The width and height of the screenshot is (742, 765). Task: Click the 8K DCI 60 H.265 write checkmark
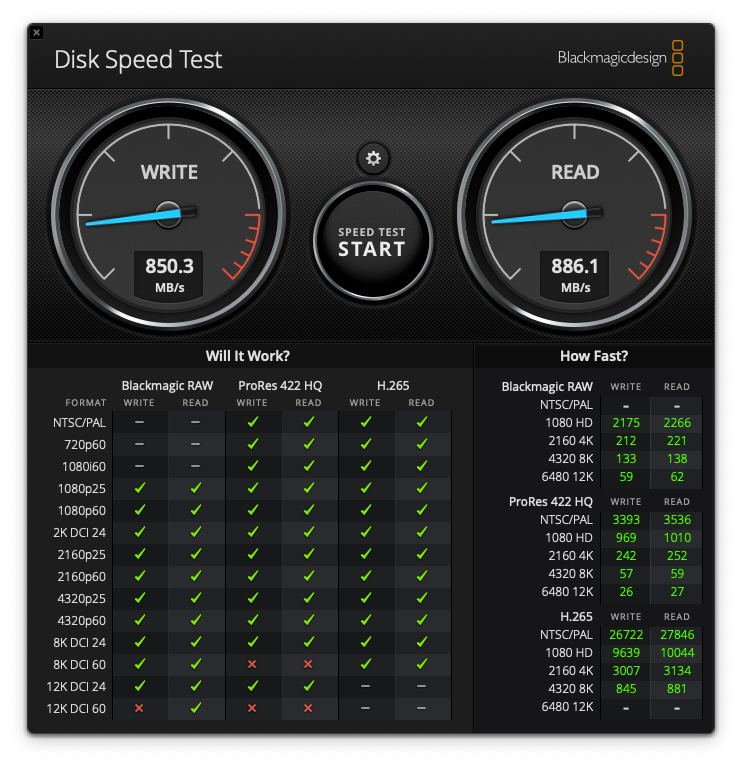coord(366,664)
